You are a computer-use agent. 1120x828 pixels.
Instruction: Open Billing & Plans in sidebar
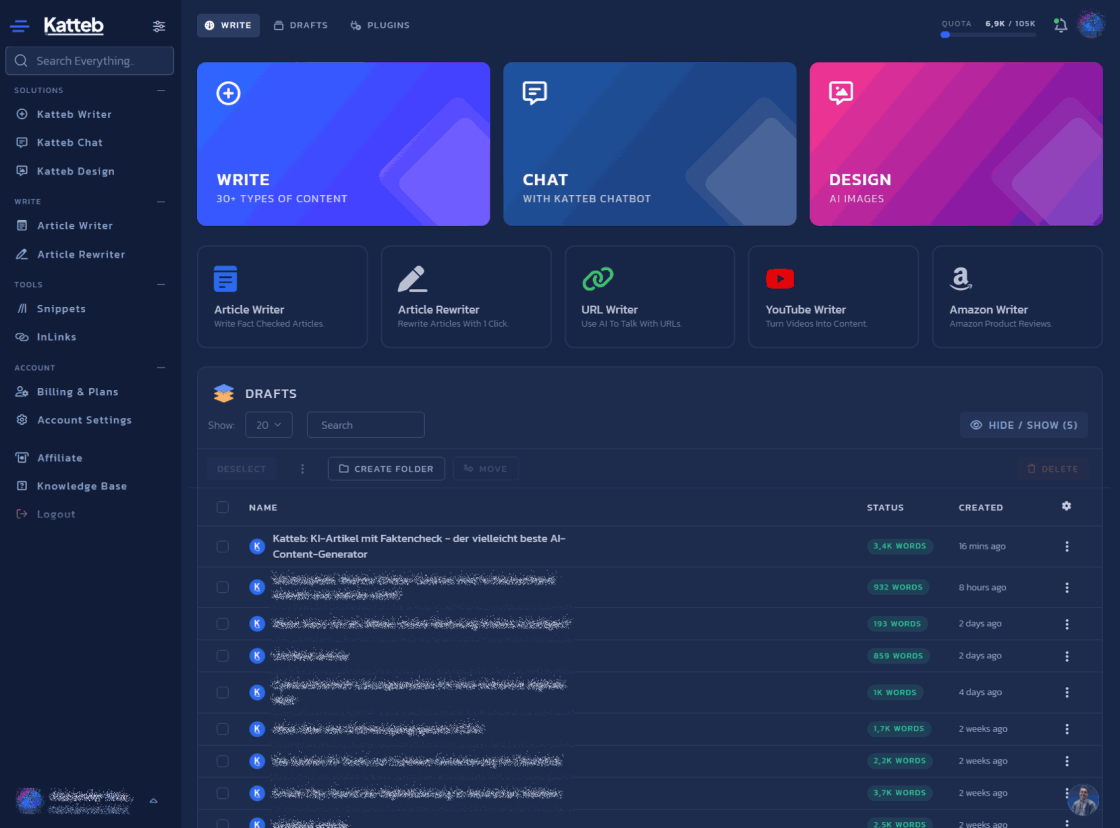[77, 392]
